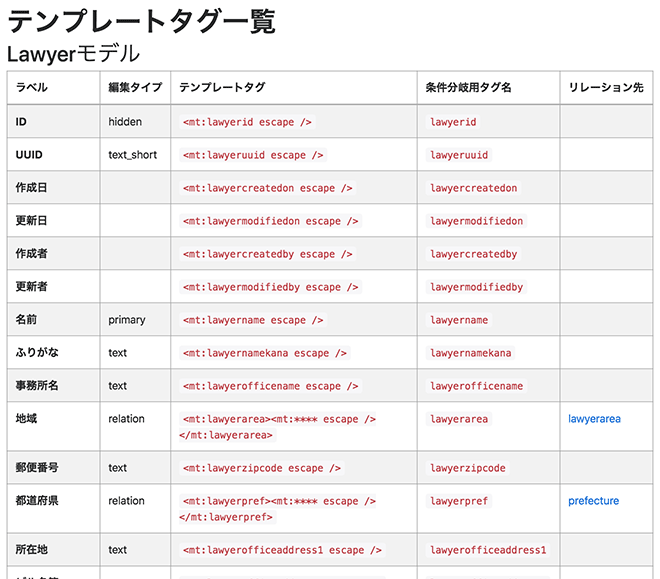
Task: Click the テンプレートタグ column header
Action: coord(294,88)
